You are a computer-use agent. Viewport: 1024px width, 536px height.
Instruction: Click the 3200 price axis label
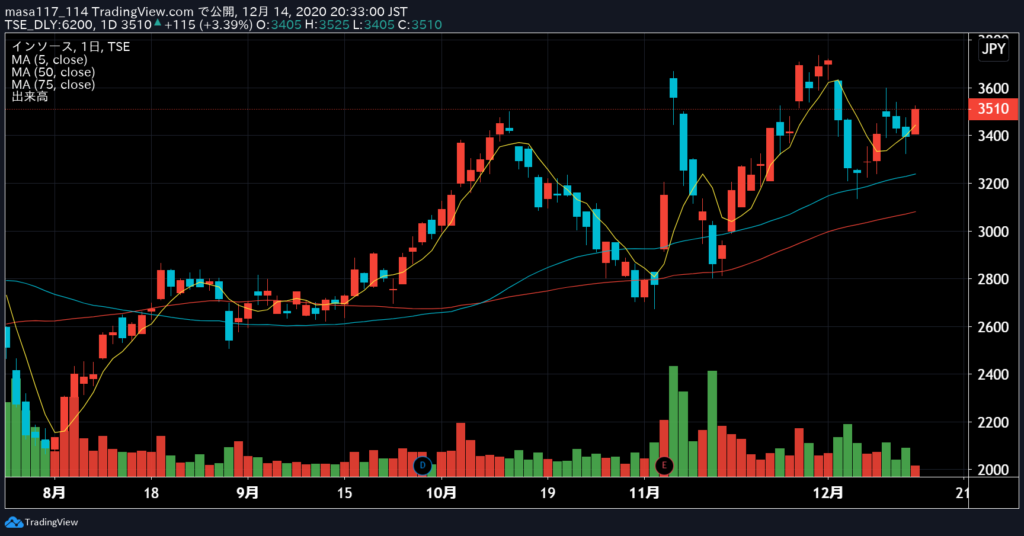[993, 183]
